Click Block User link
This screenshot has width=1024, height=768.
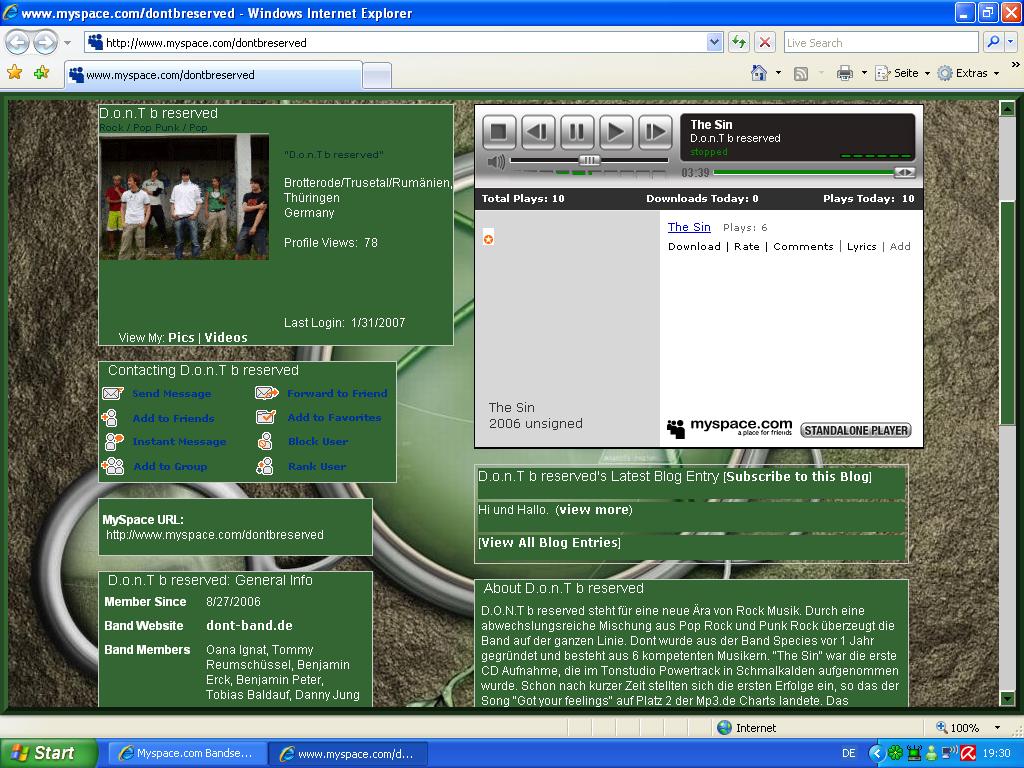318,441
